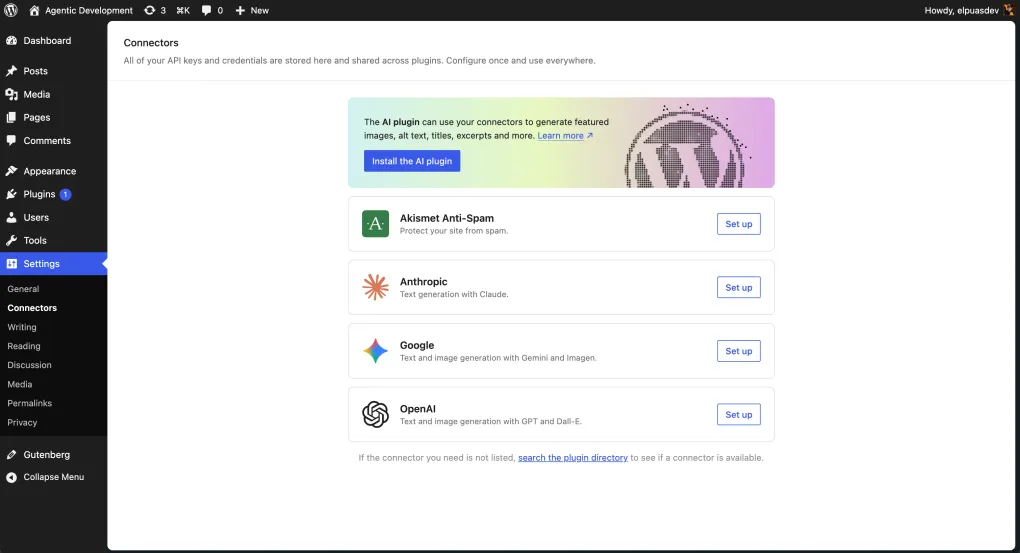Click the Pages icon in sidebar

click(x=12, y=118)
